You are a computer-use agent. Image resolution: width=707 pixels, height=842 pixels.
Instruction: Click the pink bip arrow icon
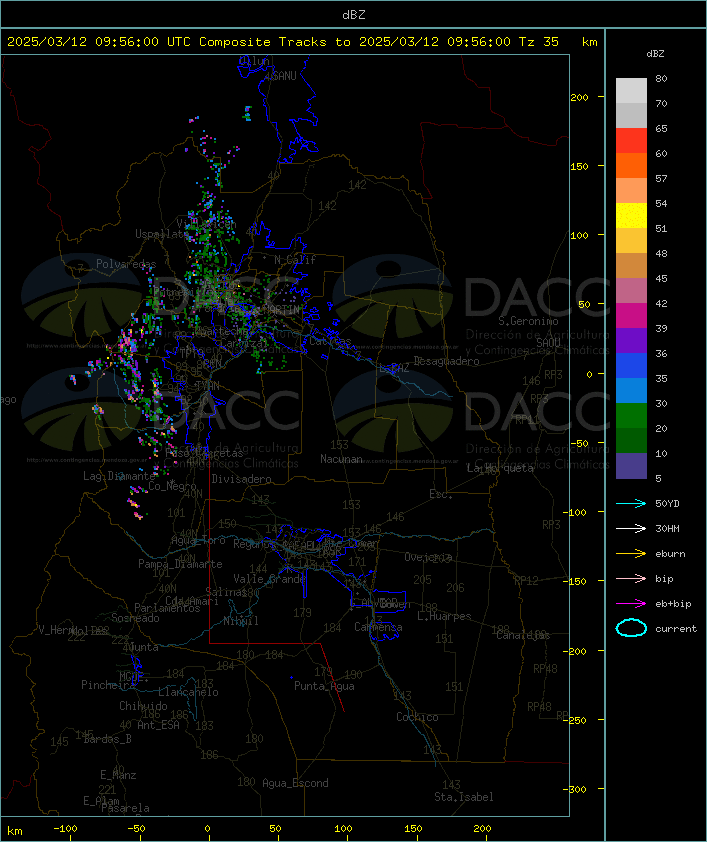tap(631, 578)
